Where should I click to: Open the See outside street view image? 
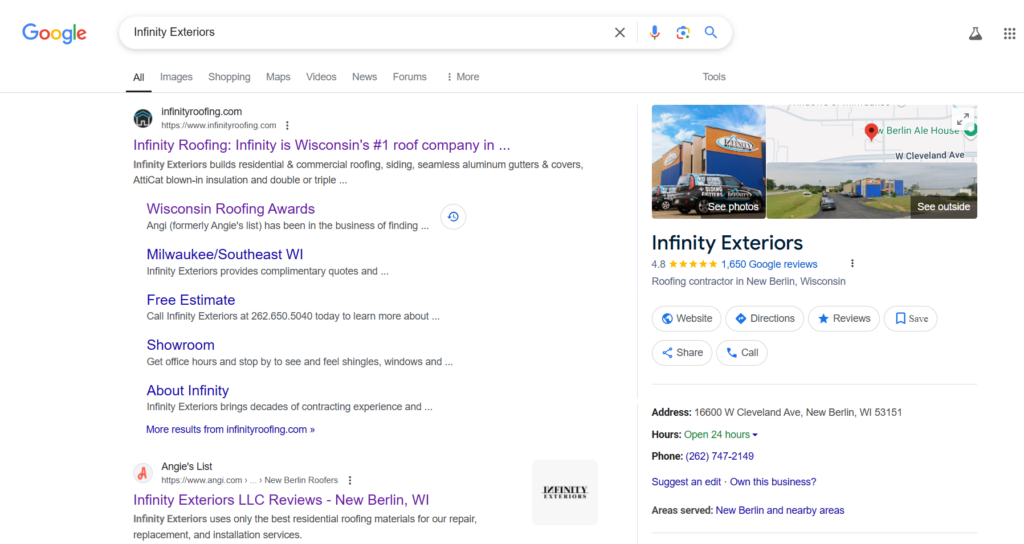(872, 190)
